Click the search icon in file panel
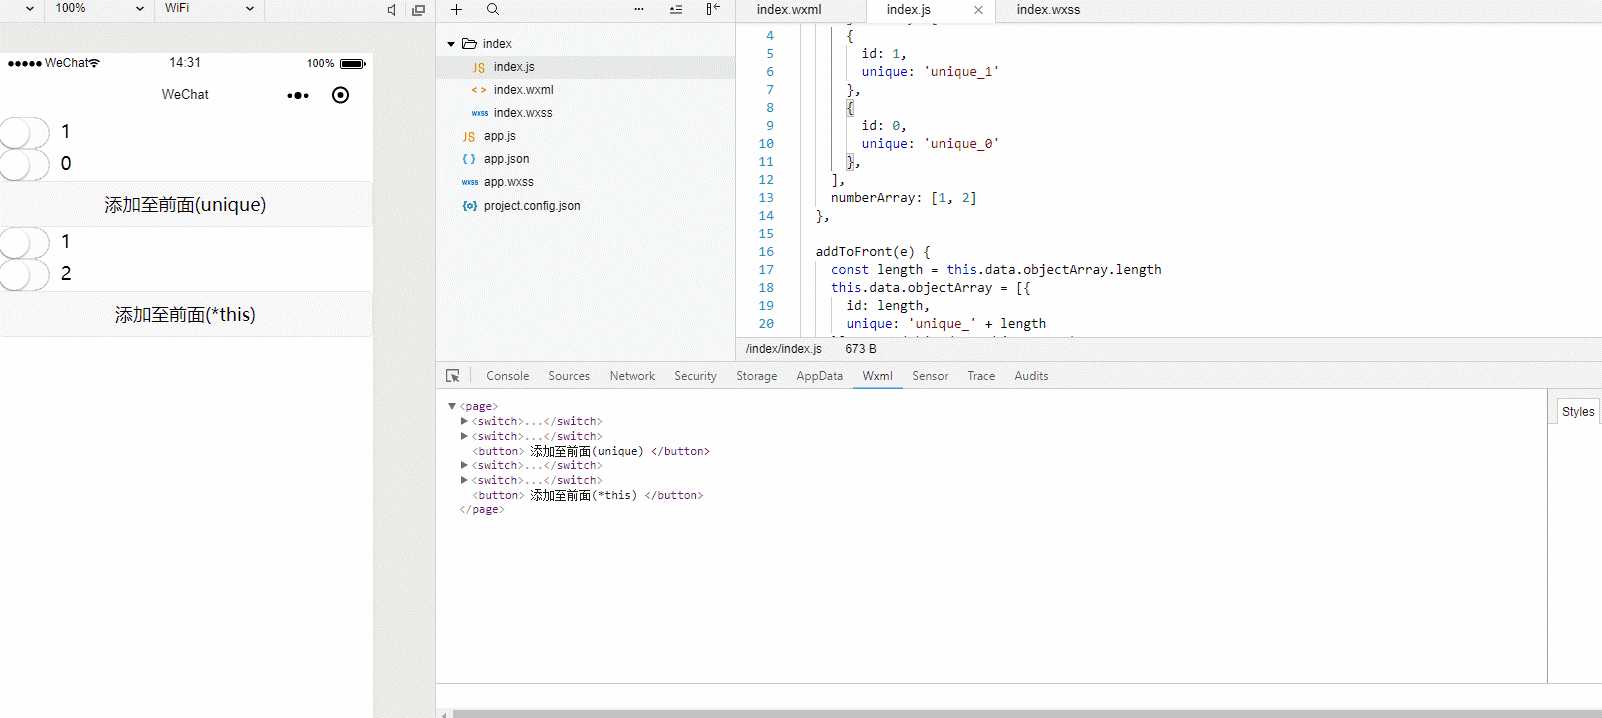Viewport: 1602px width, 718px height. 493,9
